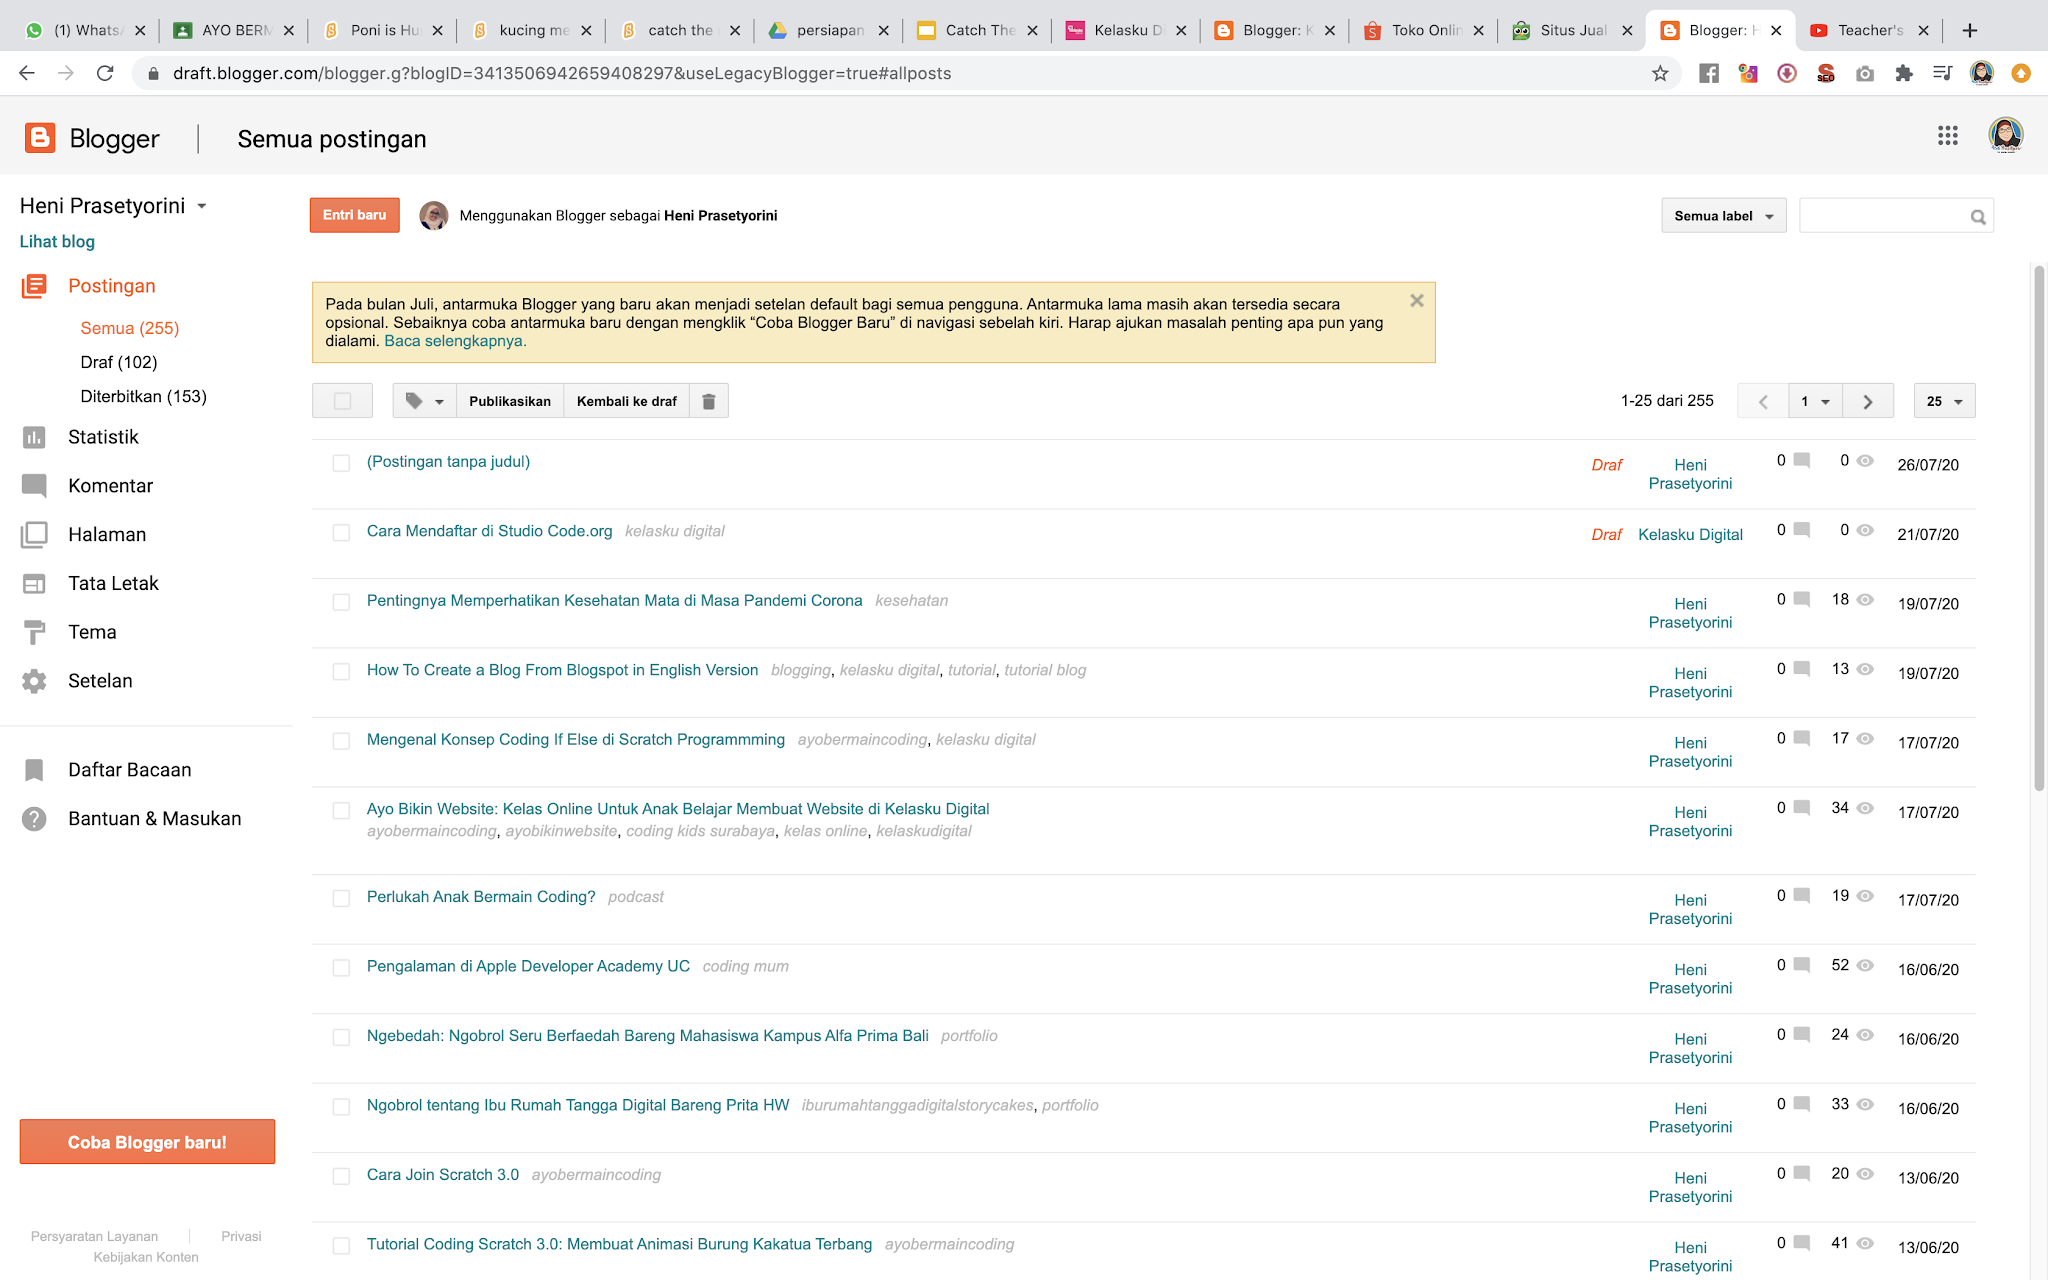Viewport: 2048px width, 1280px height.
Task: Open the Google apps grid icon
Action: click(x=1947, y=136)
